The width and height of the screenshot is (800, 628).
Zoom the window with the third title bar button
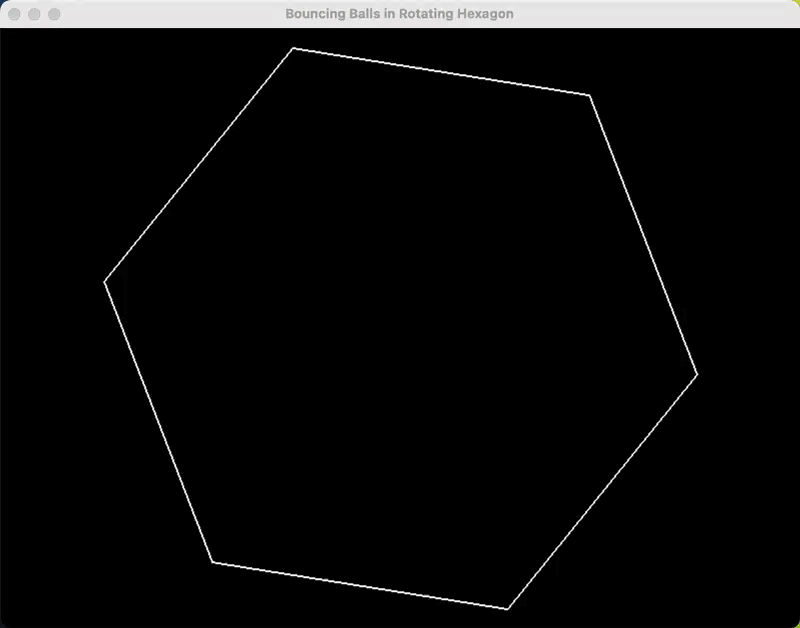[x=54, y=14]
